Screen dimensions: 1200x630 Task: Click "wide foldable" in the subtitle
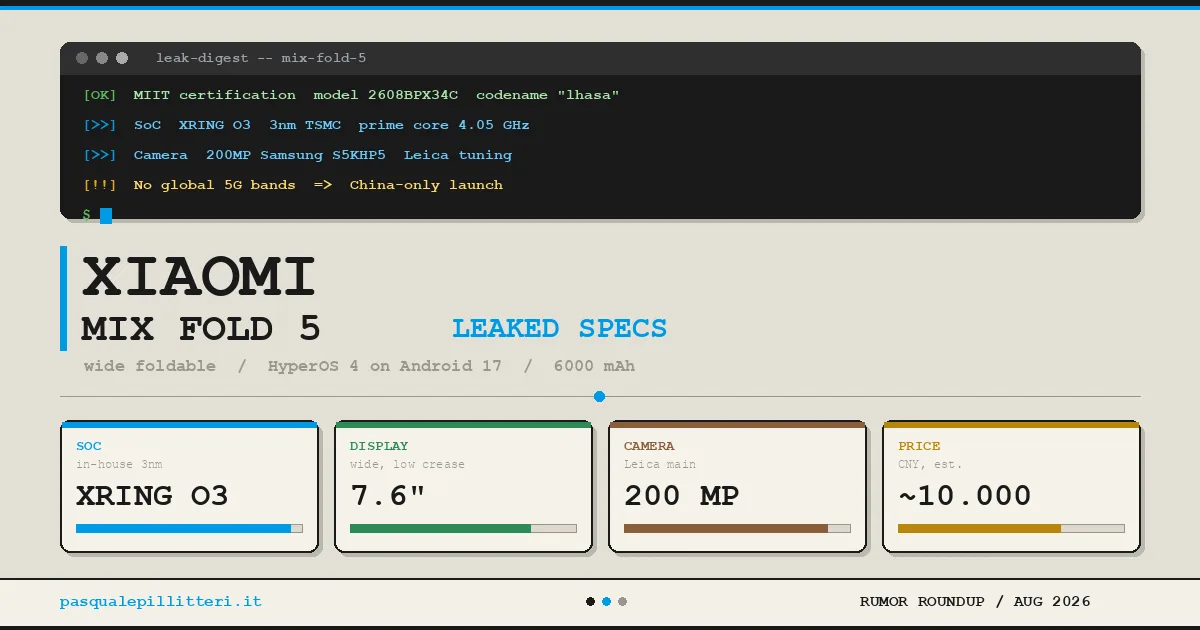(x=150, y=366)
